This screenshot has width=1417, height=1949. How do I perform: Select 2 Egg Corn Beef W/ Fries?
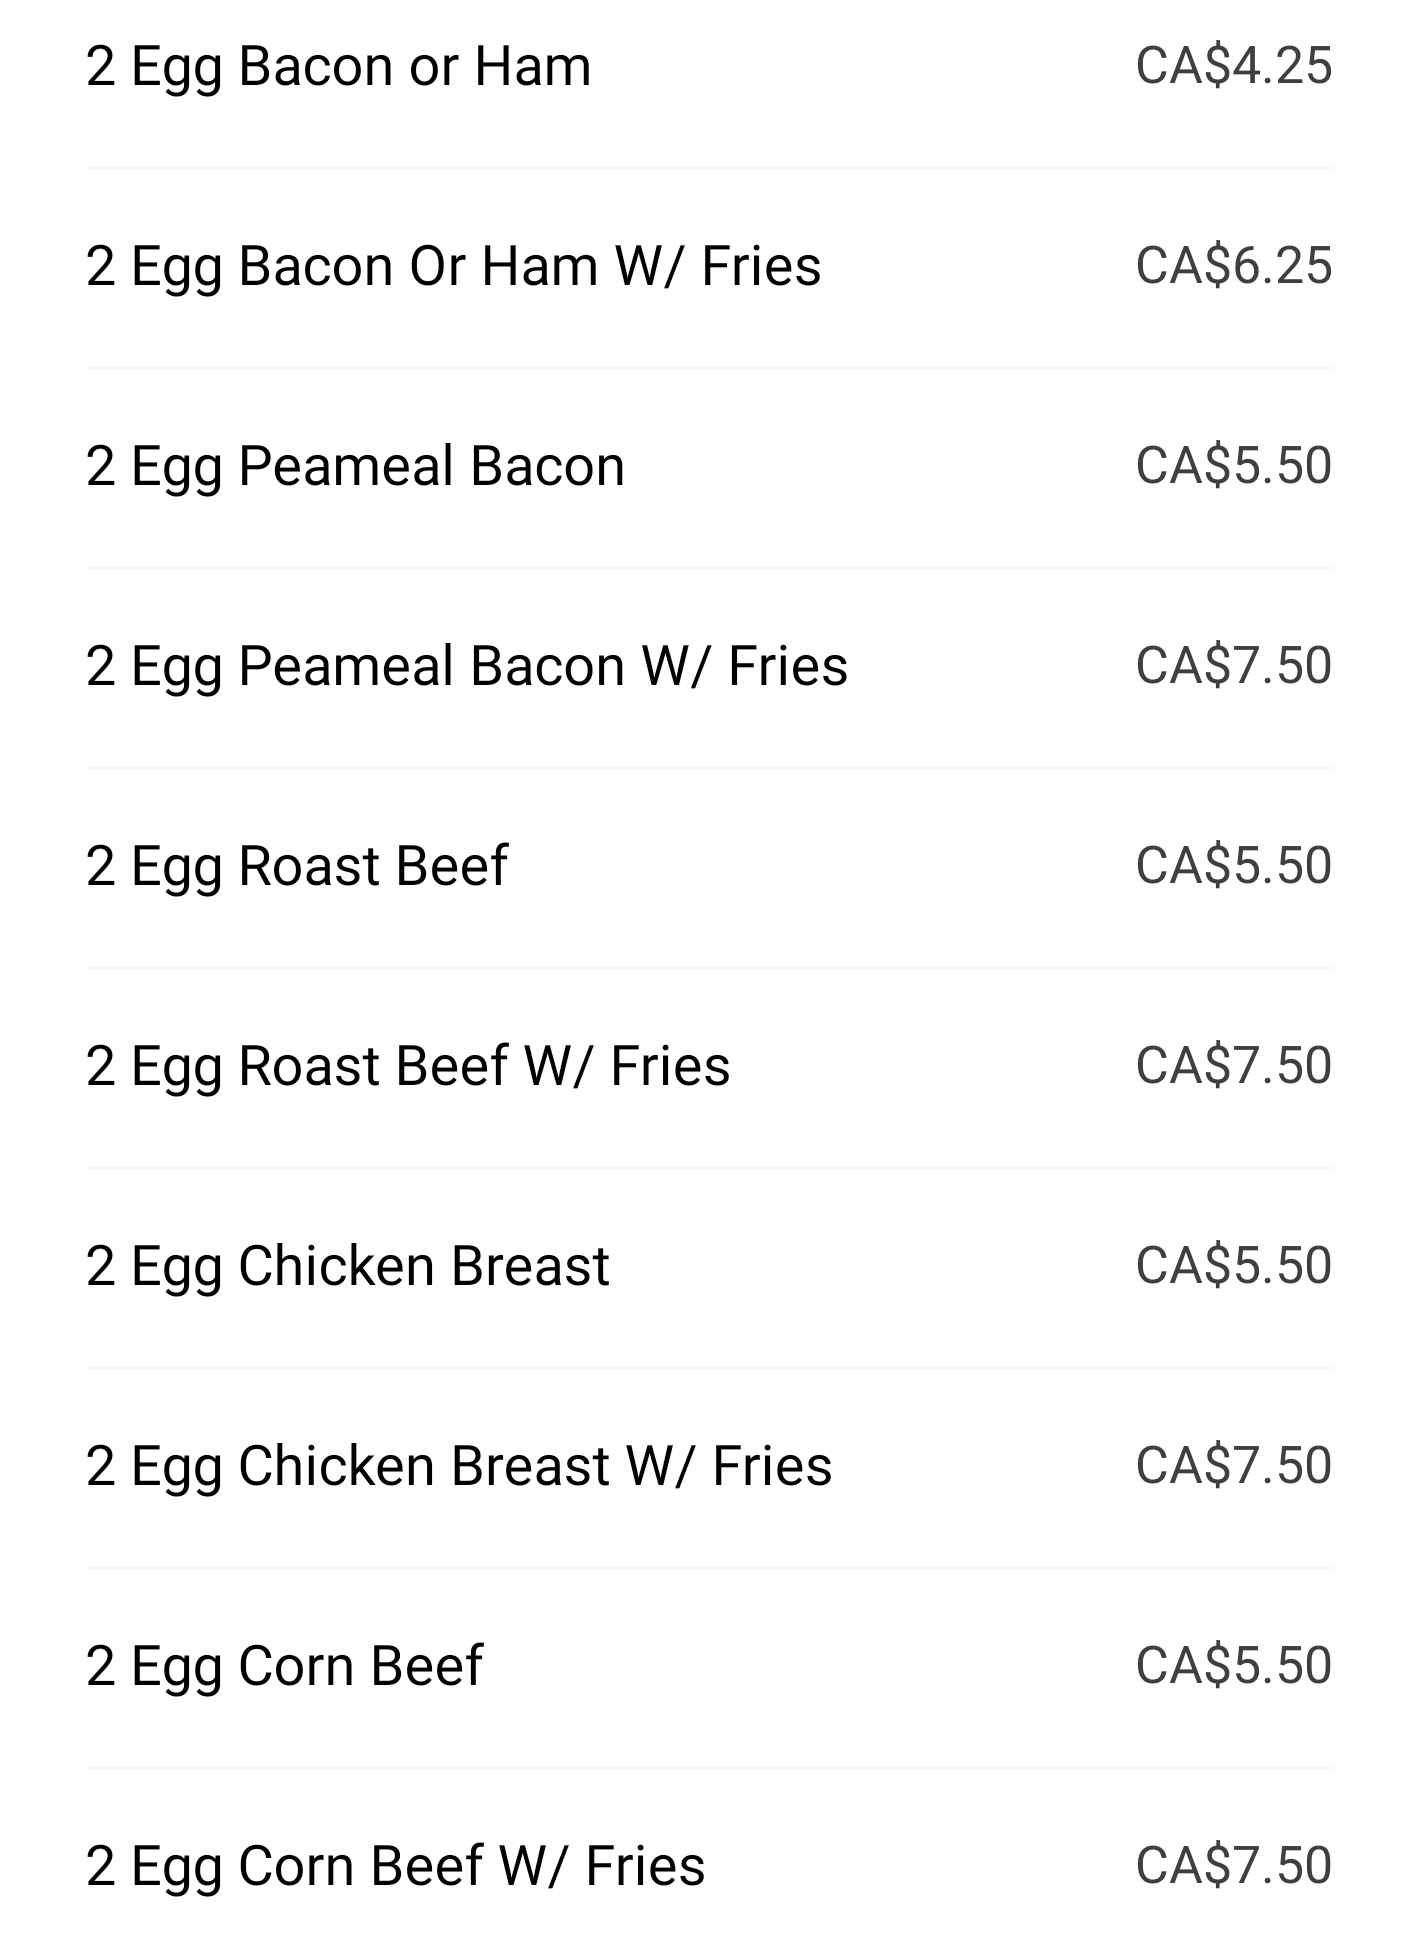(x=395, y=1867)
